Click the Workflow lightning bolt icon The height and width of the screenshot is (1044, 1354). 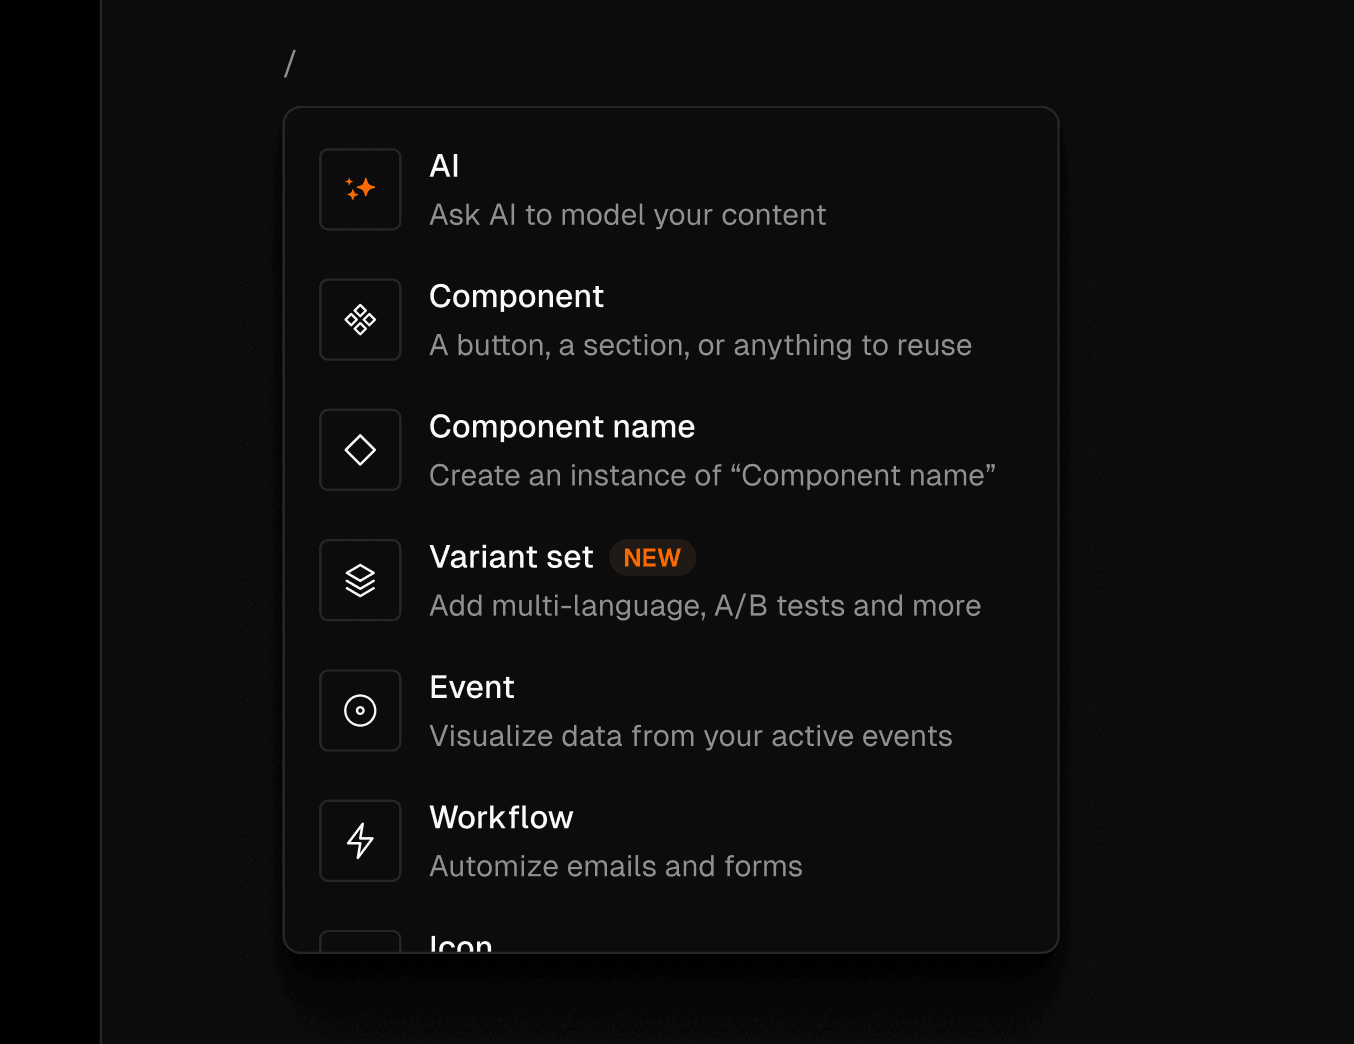coord(360,841)
